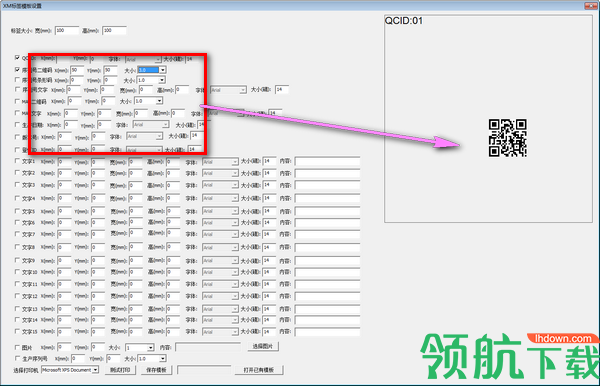The height and width of the screenshot is (386, 600).
Task: Open the 序列号条形码 大小 dropdown
Action: click(x=162, y=80)
